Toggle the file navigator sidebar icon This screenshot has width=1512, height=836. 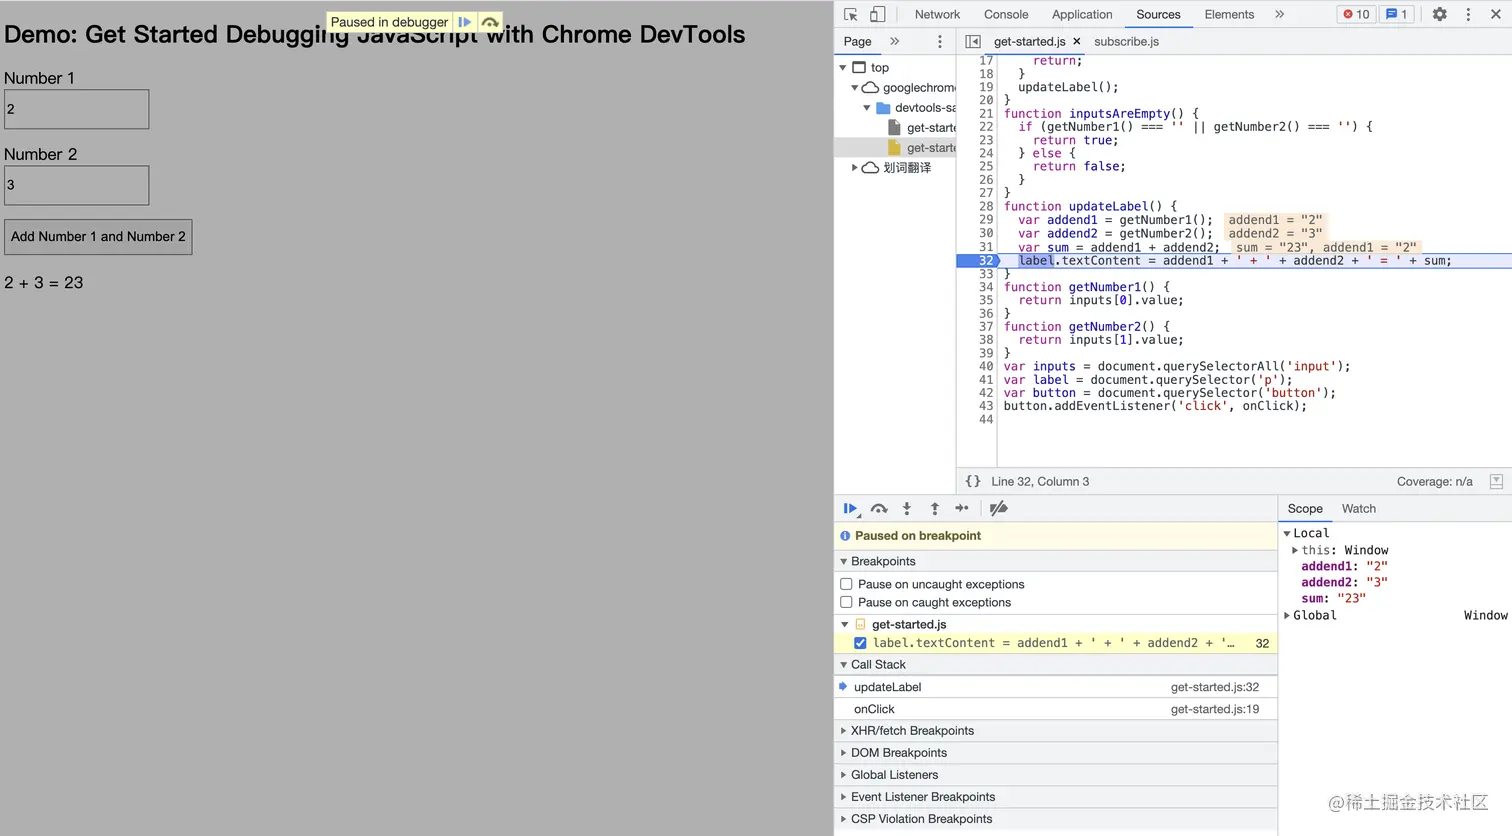(x=973, y=41)
